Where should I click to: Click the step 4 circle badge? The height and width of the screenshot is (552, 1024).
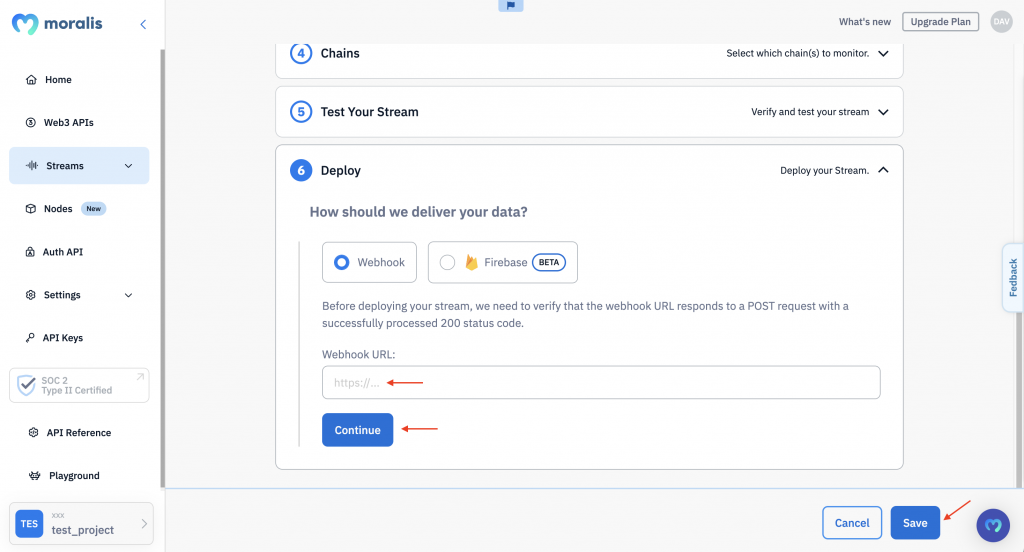point(301,53)
